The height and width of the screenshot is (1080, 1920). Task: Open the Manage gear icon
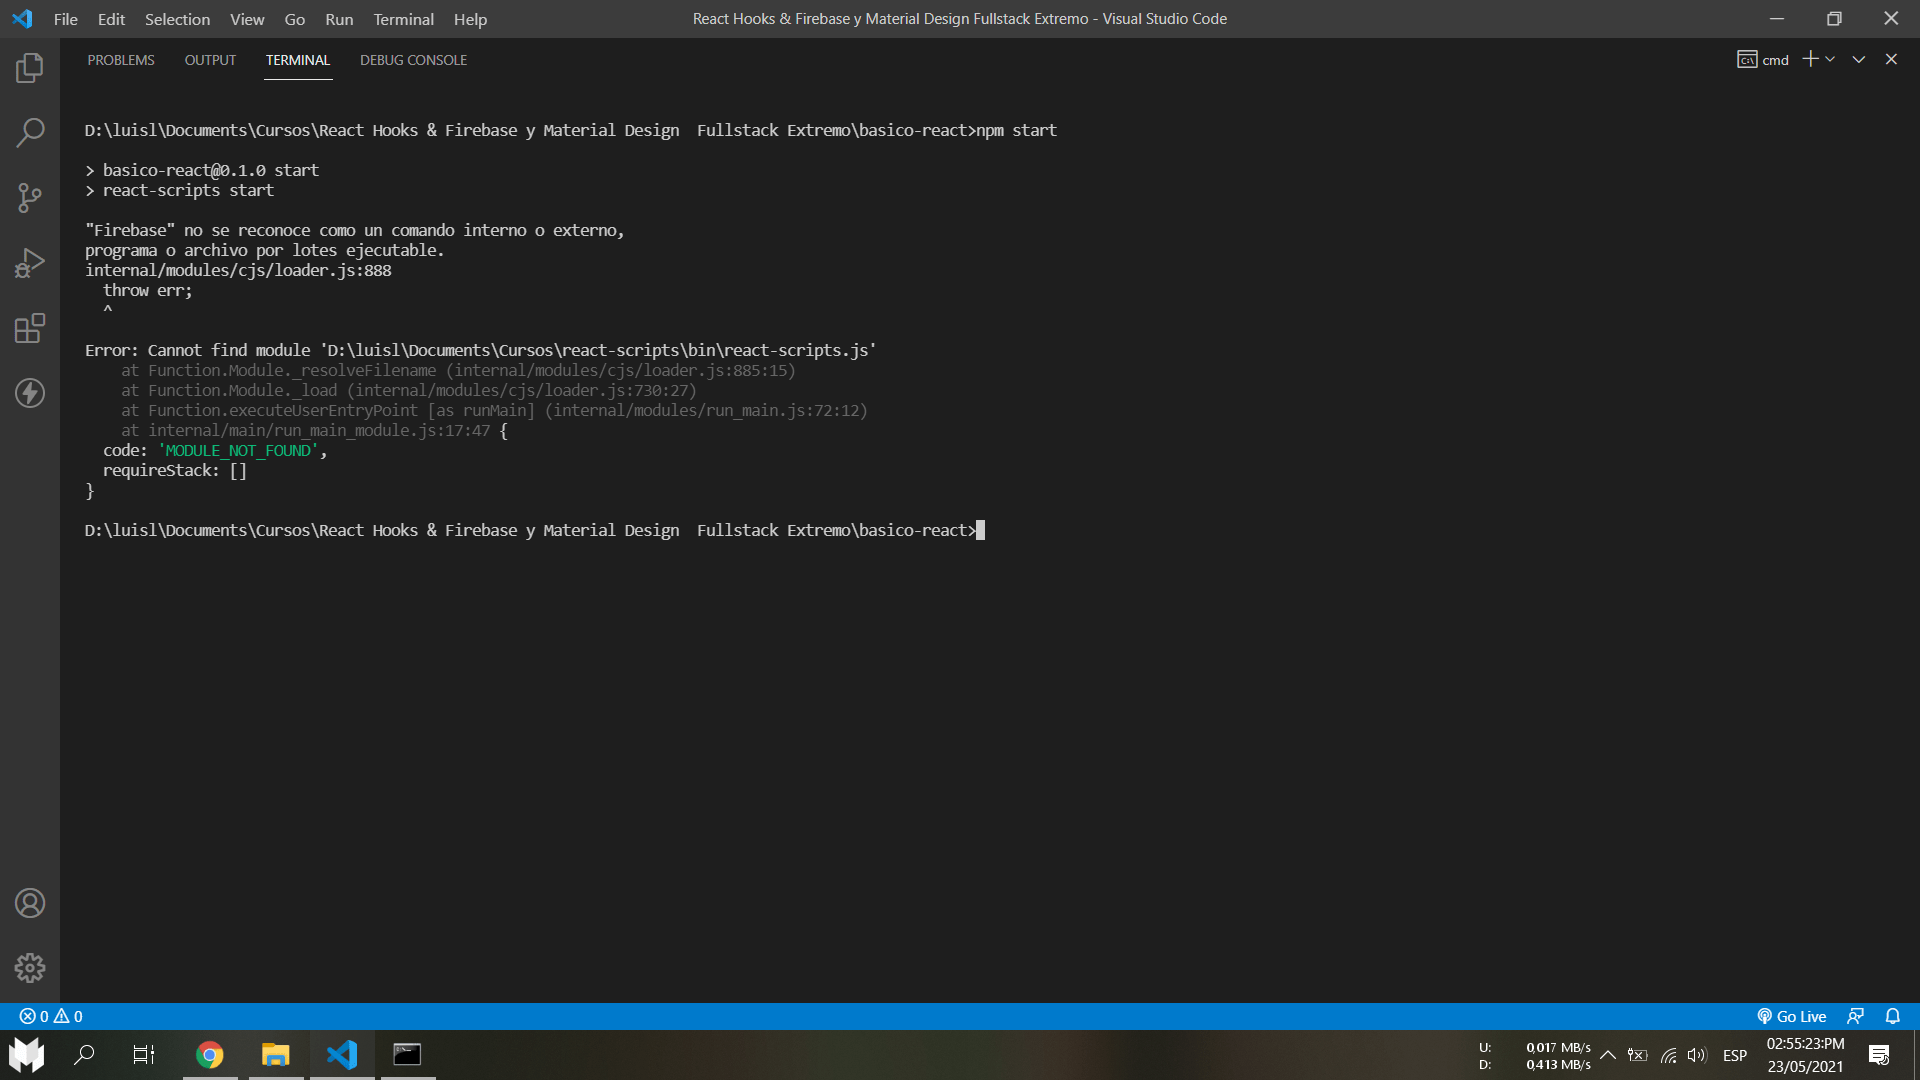click(x=30, y=968)
